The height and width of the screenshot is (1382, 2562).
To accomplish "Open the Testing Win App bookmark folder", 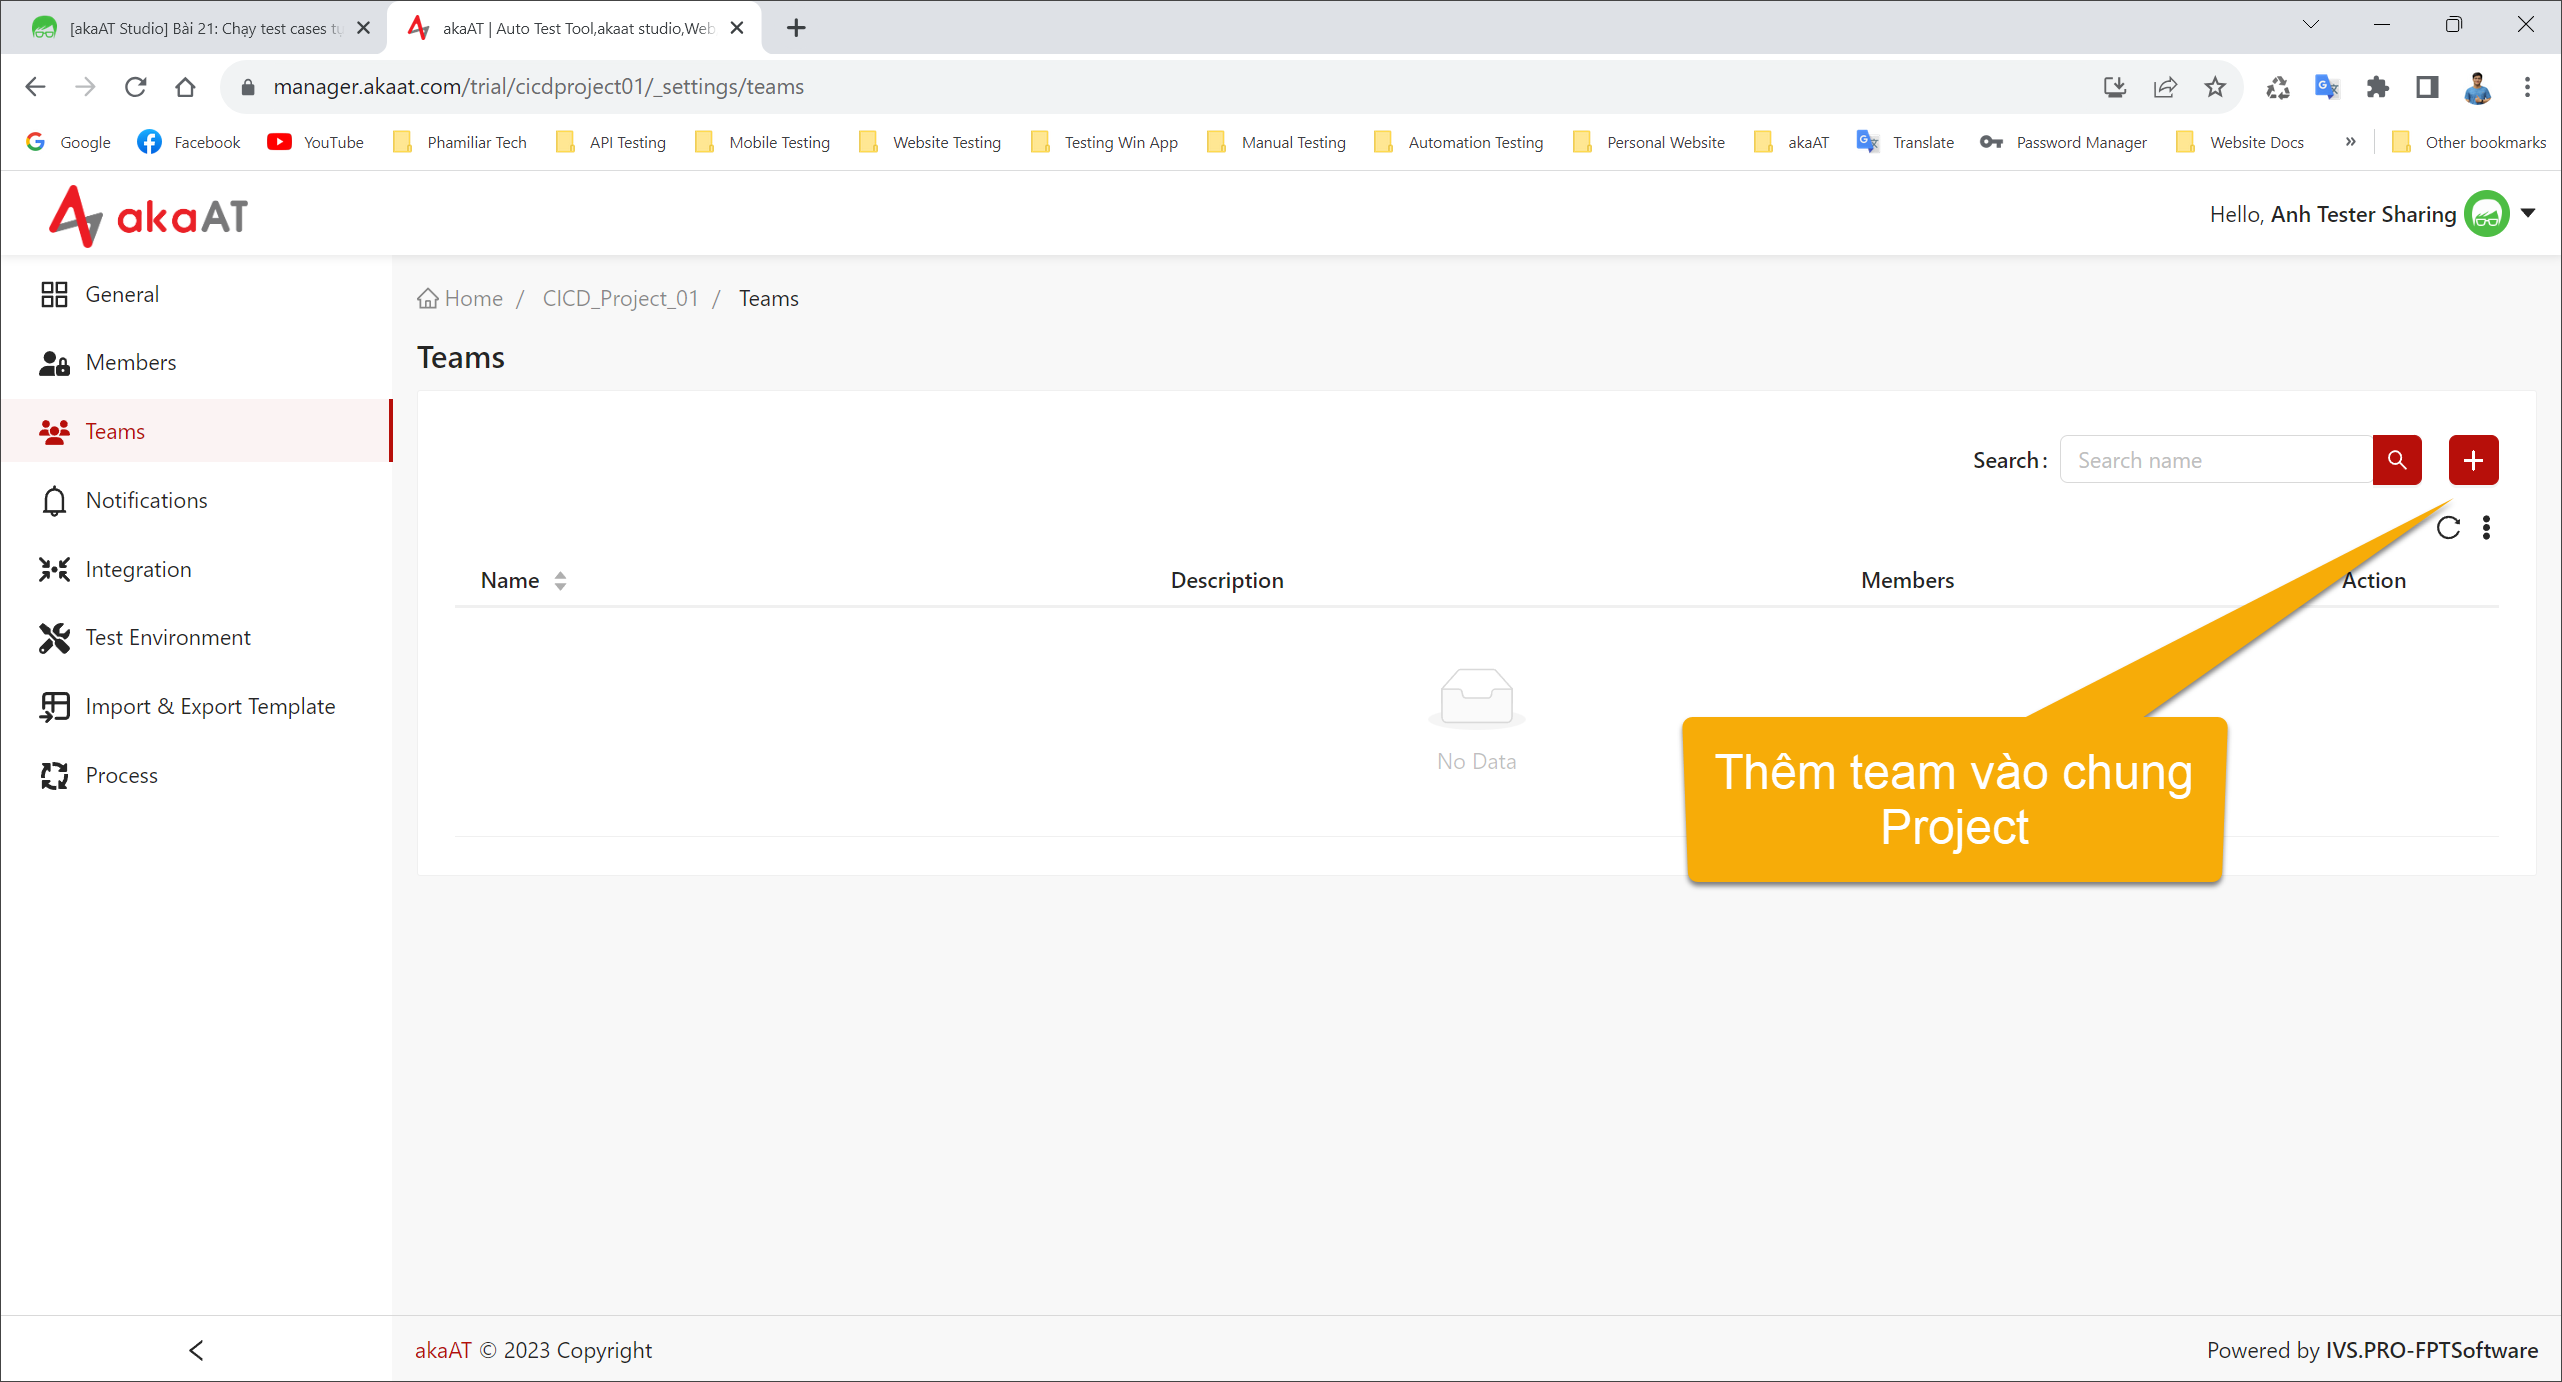I will 1105,142.
